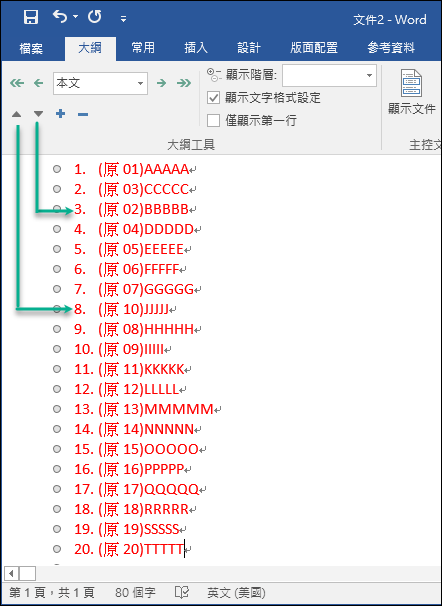442x606 pixels.
Task: Select outline bullet for AAAAA line
Action: coord(57,169)
